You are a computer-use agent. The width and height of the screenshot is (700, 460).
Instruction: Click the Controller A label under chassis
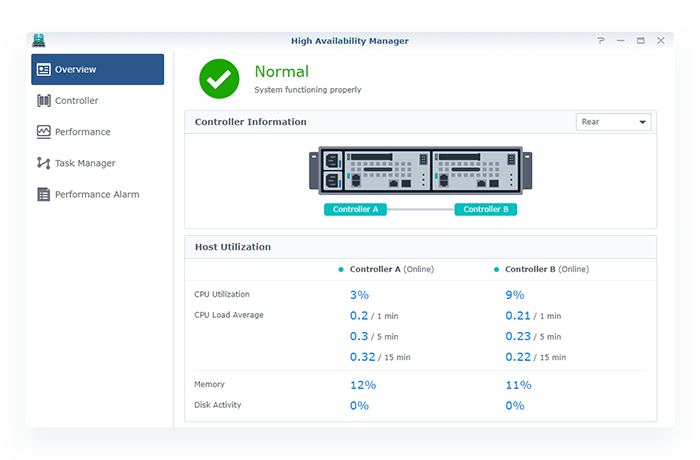355,210
